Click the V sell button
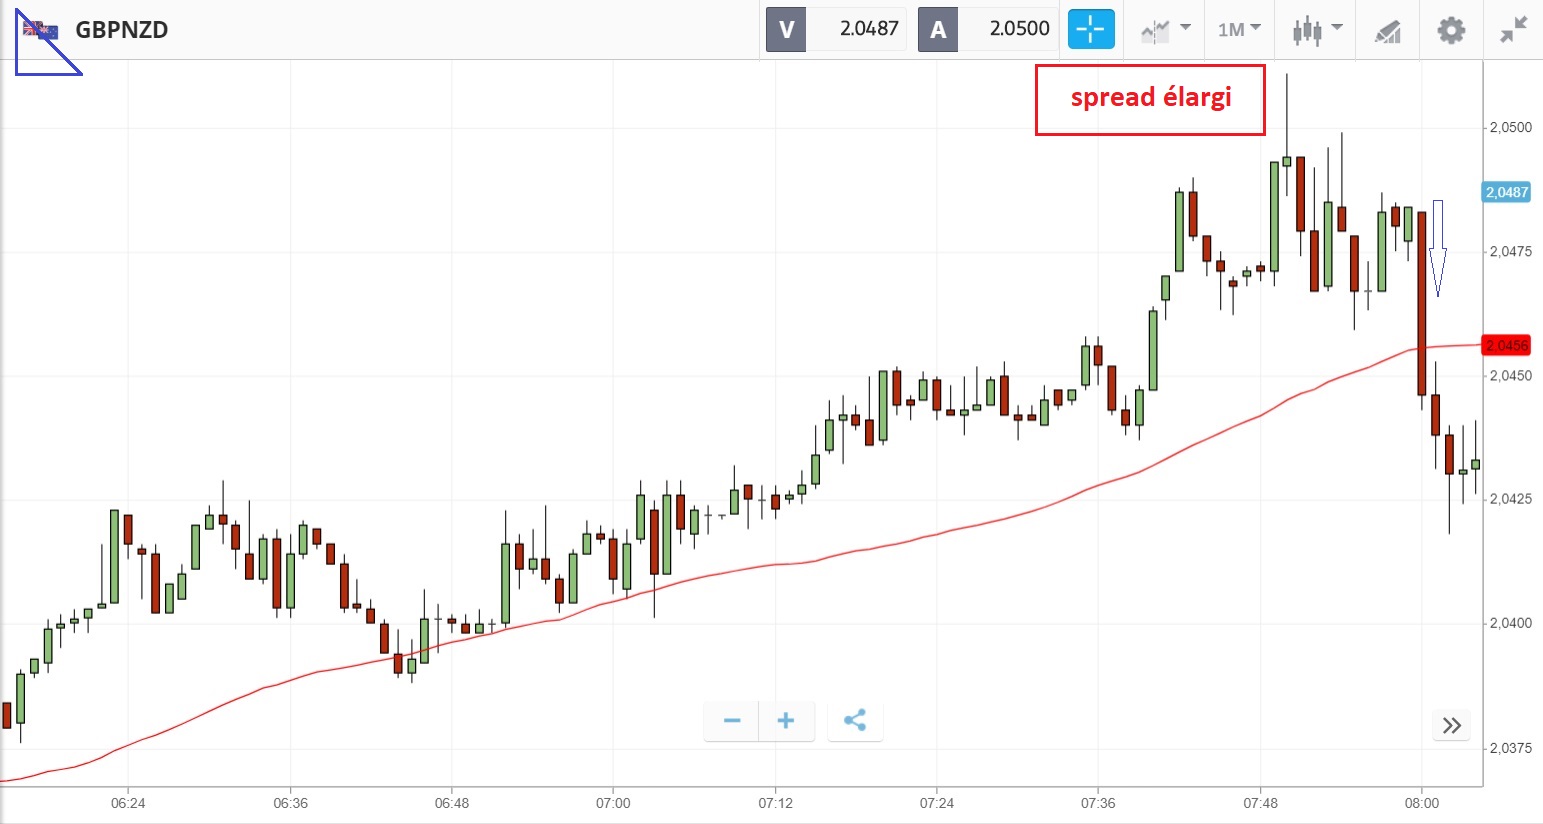The width and height of the screenshot is (1543, 824). pyautogui.click(x=786, y=30)
